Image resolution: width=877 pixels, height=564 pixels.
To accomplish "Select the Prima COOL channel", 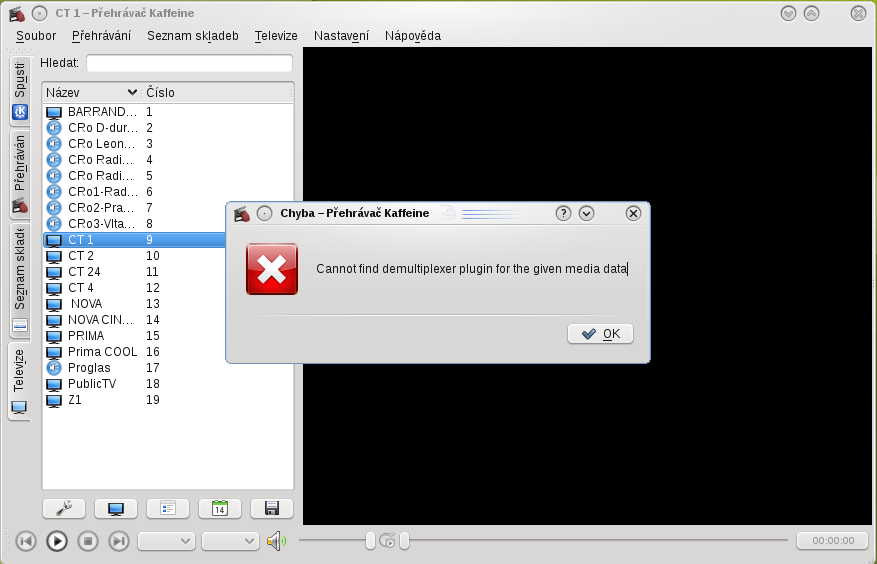I will click(134, 352).
